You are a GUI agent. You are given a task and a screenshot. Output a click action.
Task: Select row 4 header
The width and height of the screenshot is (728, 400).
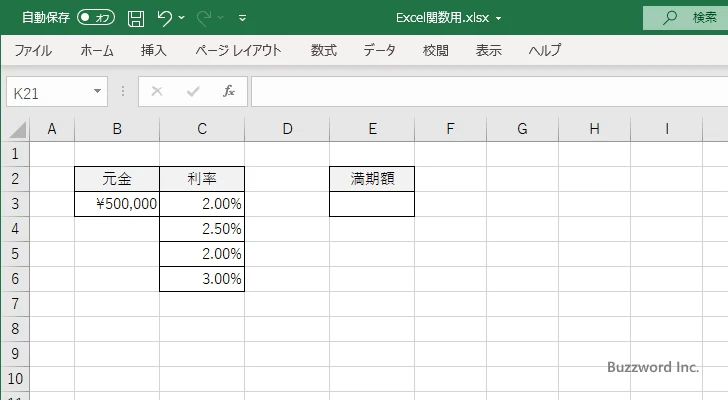15,229
